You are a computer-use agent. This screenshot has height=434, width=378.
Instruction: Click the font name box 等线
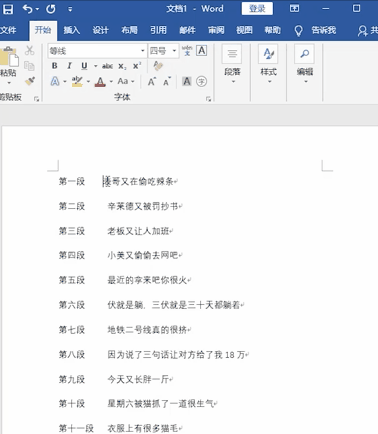pos(93,51)
